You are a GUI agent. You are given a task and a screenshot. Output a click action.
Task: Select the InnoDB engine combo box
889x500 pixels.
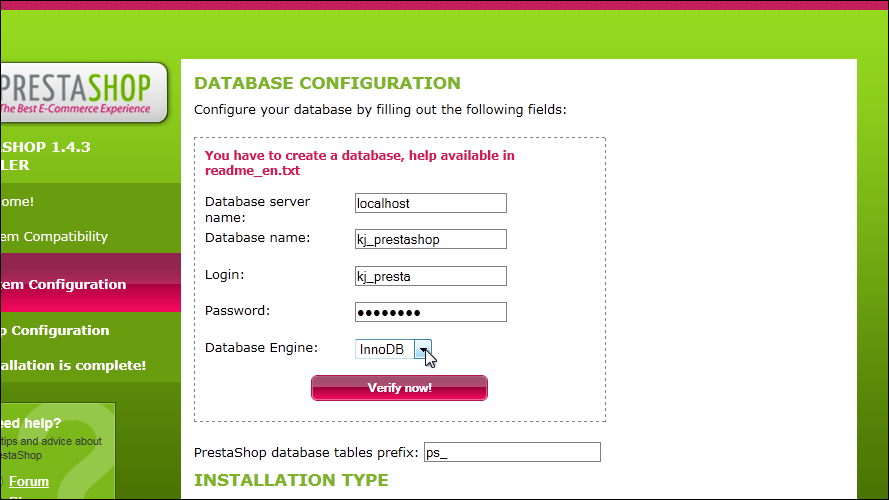coord(393,349)
